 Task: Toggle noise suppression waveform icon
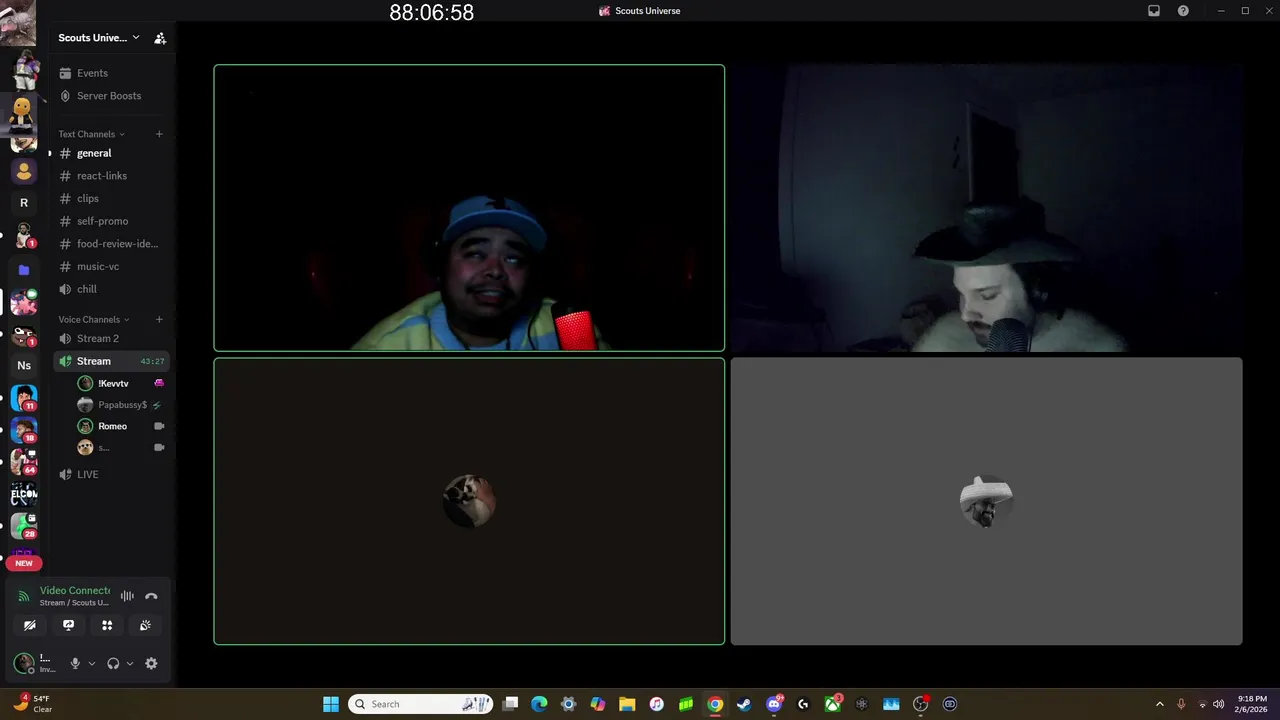127,596
